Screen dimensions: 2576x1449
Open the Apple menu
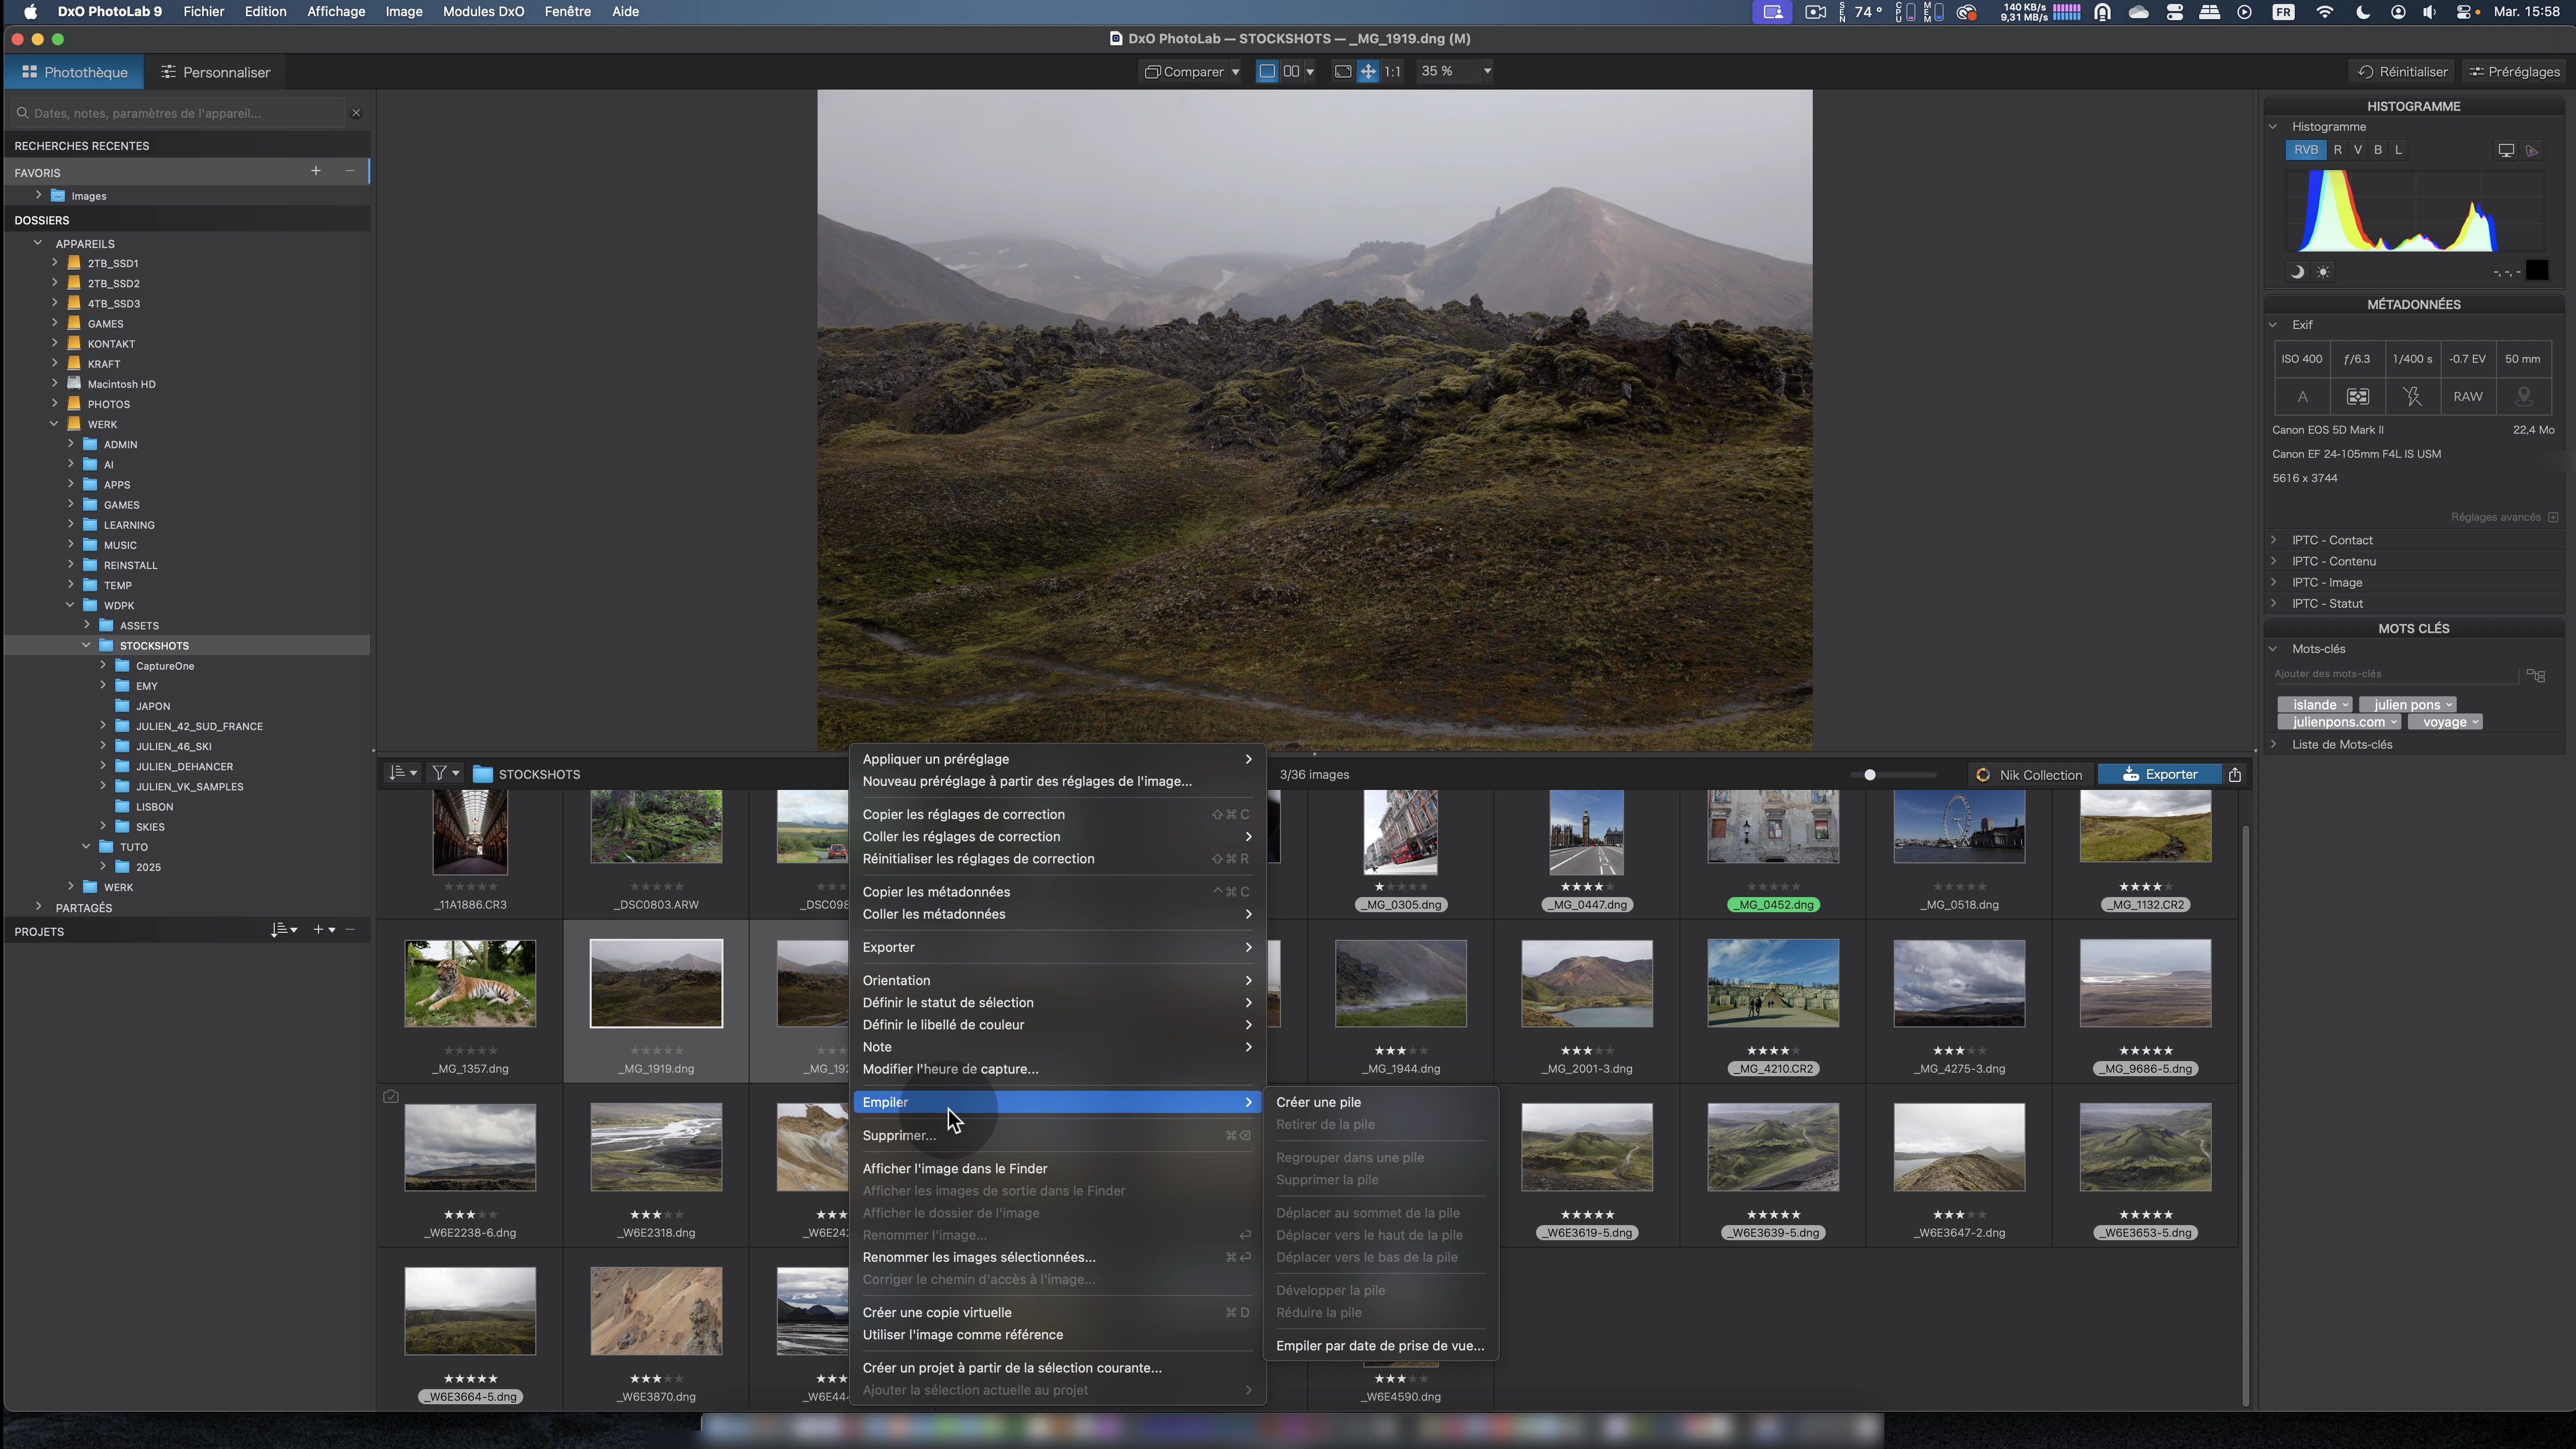(30, 12)
